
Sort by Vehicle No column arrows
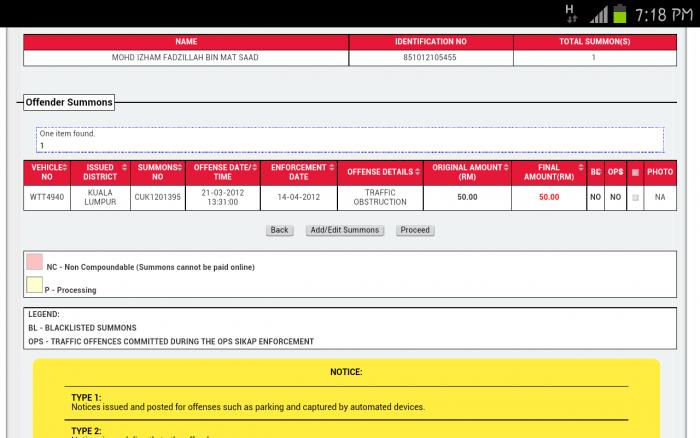click(65, 167)
